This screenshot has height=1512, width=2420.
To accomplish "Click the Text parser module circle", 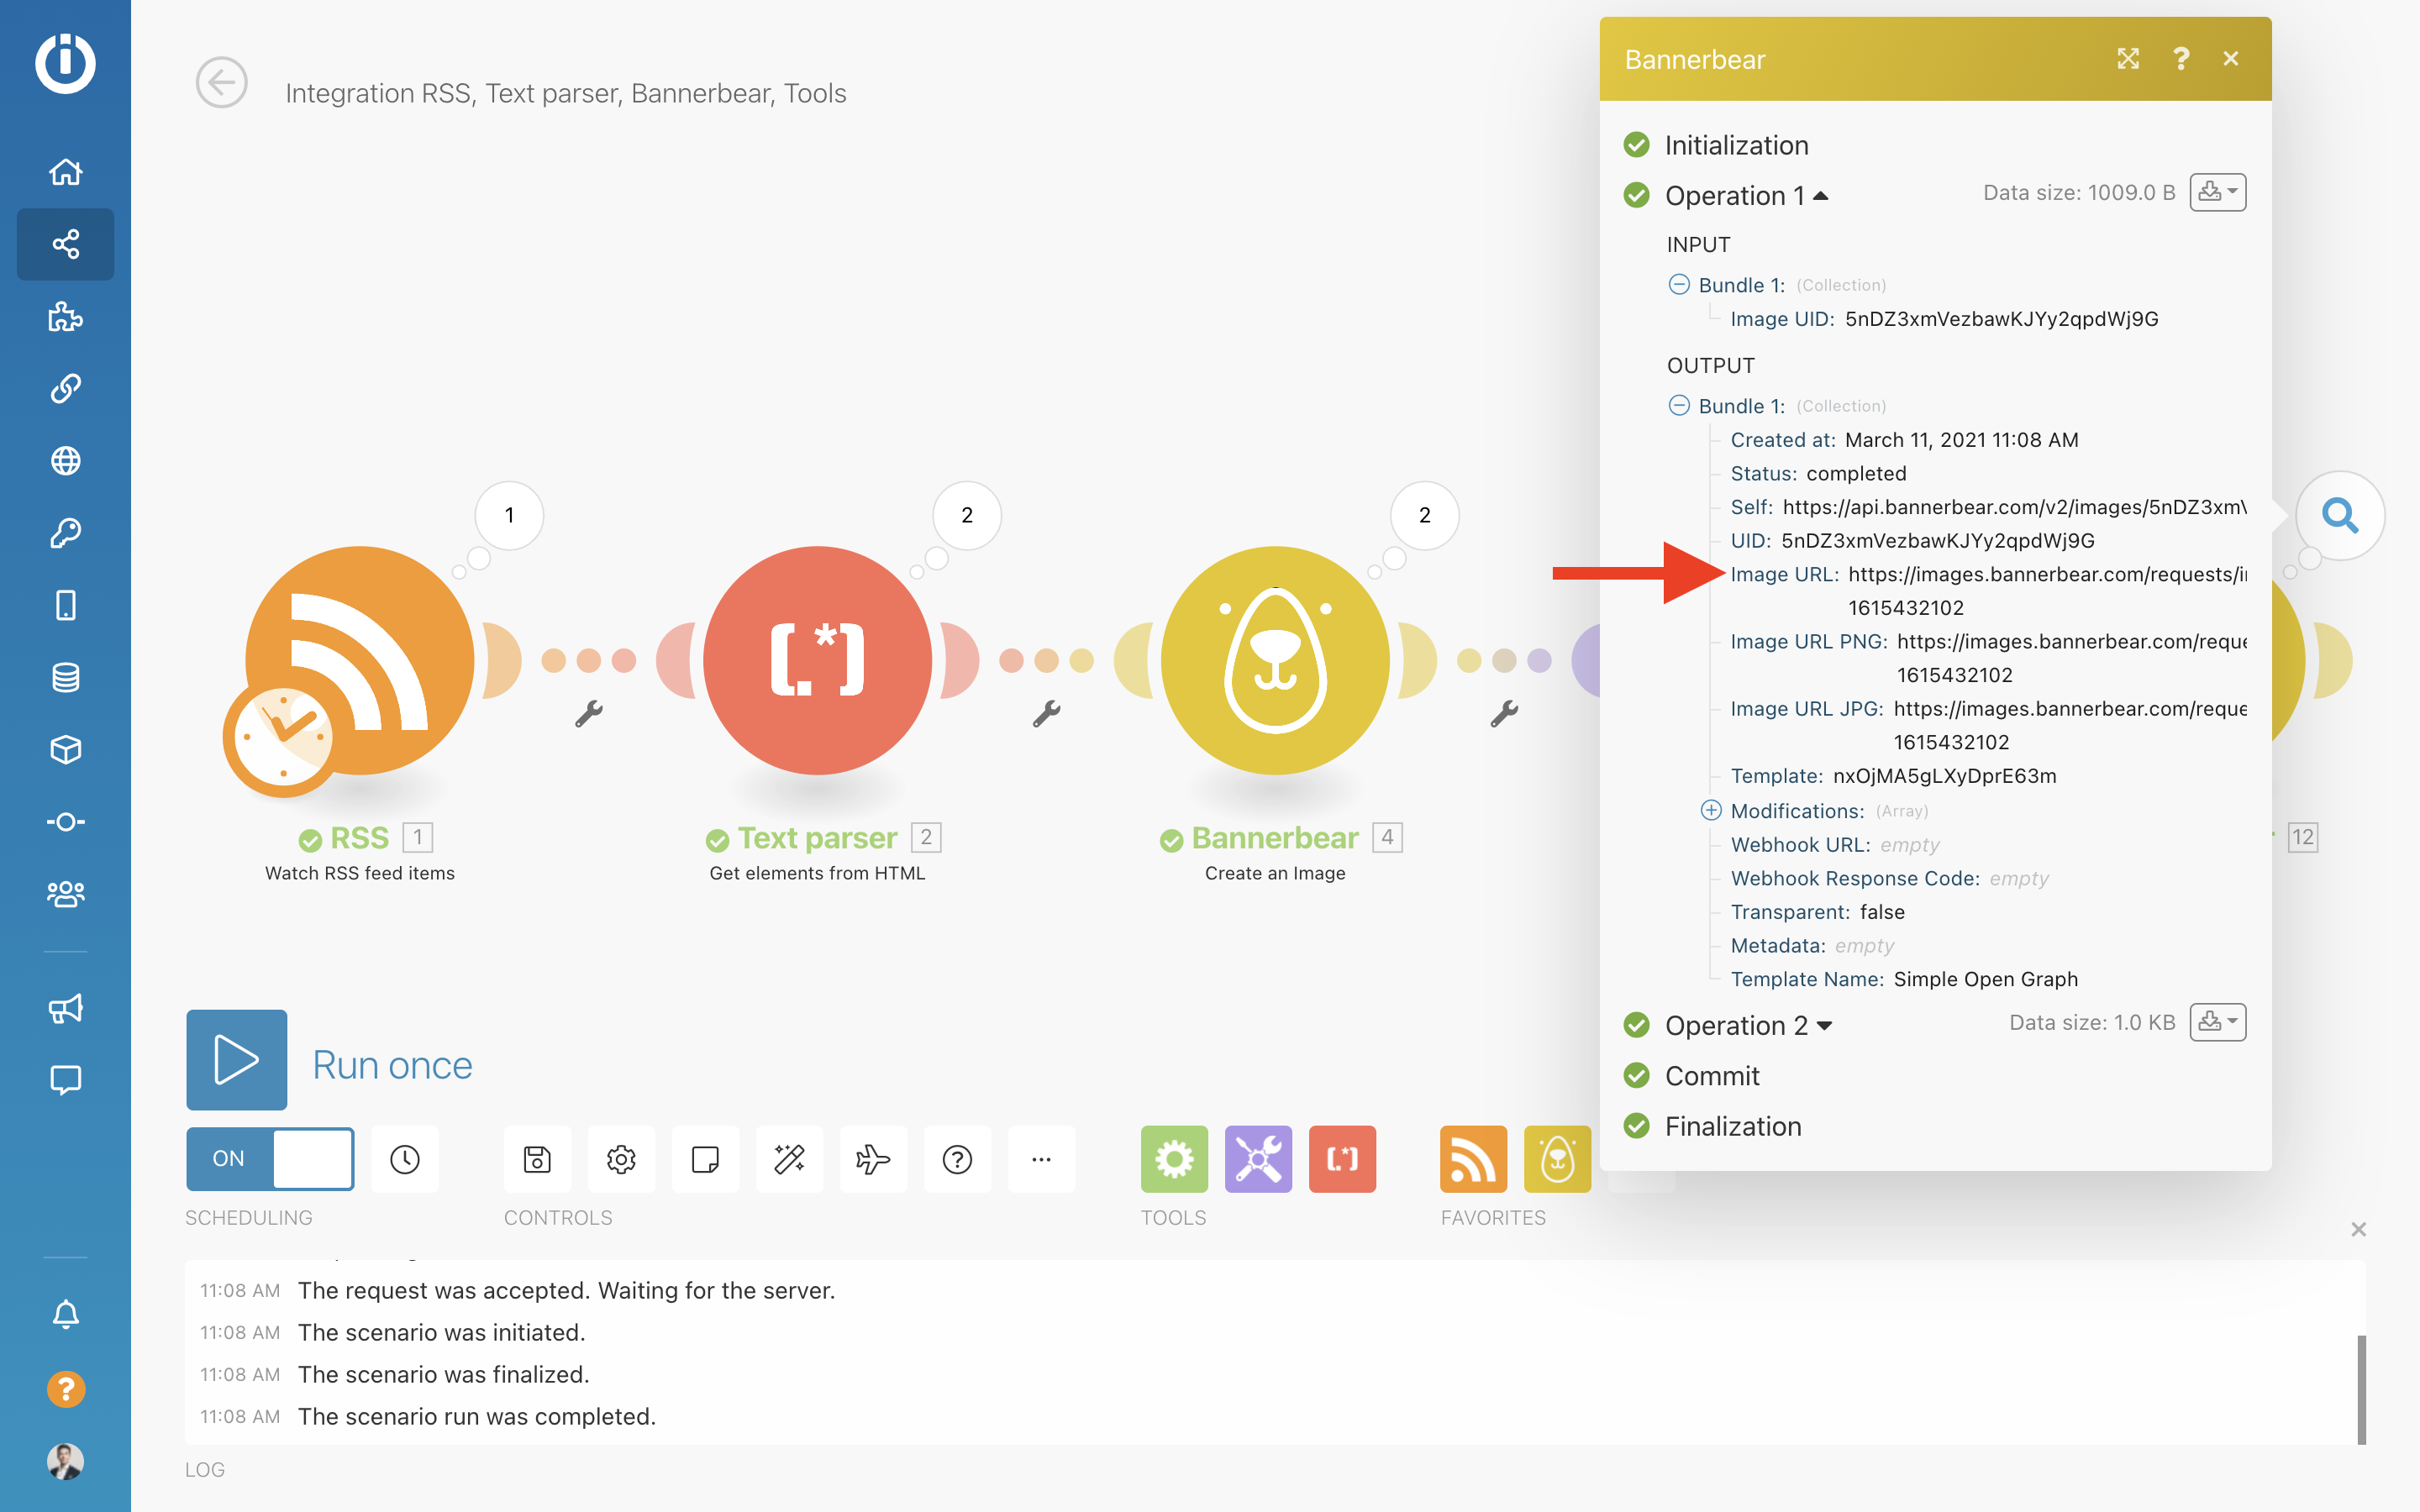I will pyautogui.click(x=817, y=660).
